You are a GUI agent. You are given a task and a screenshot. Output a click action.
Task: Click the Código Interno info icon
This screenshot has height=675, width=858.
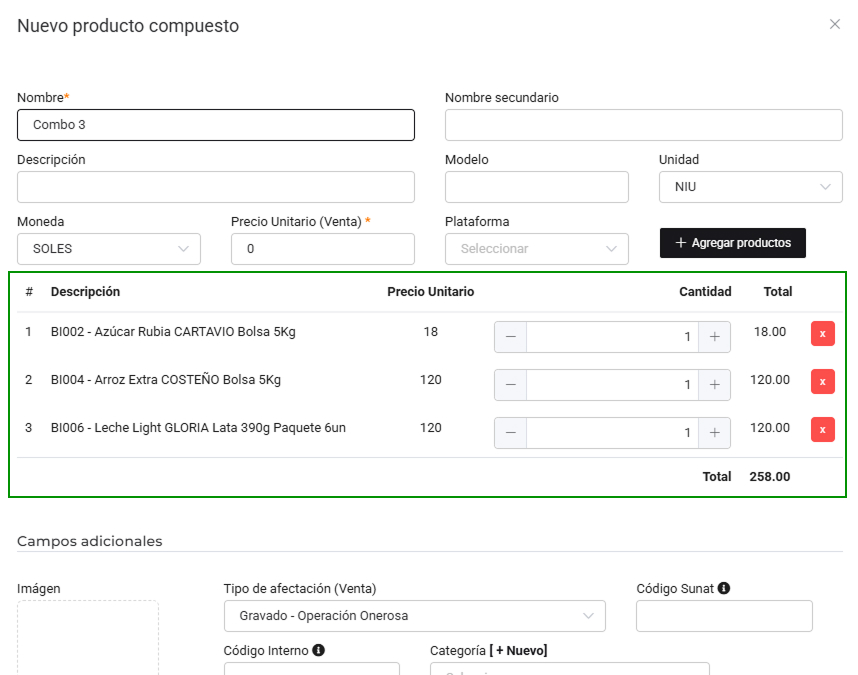point(319,650)
